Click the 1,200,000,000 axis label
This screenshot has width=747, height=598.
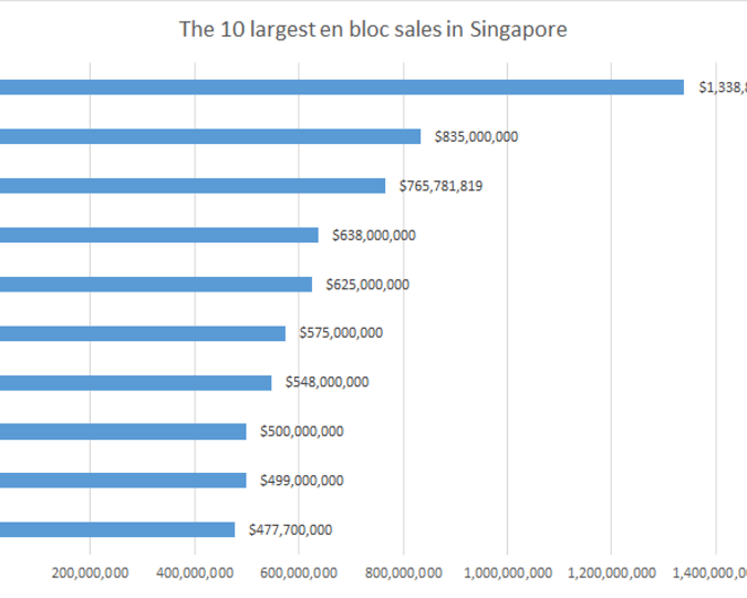[612, 573]
